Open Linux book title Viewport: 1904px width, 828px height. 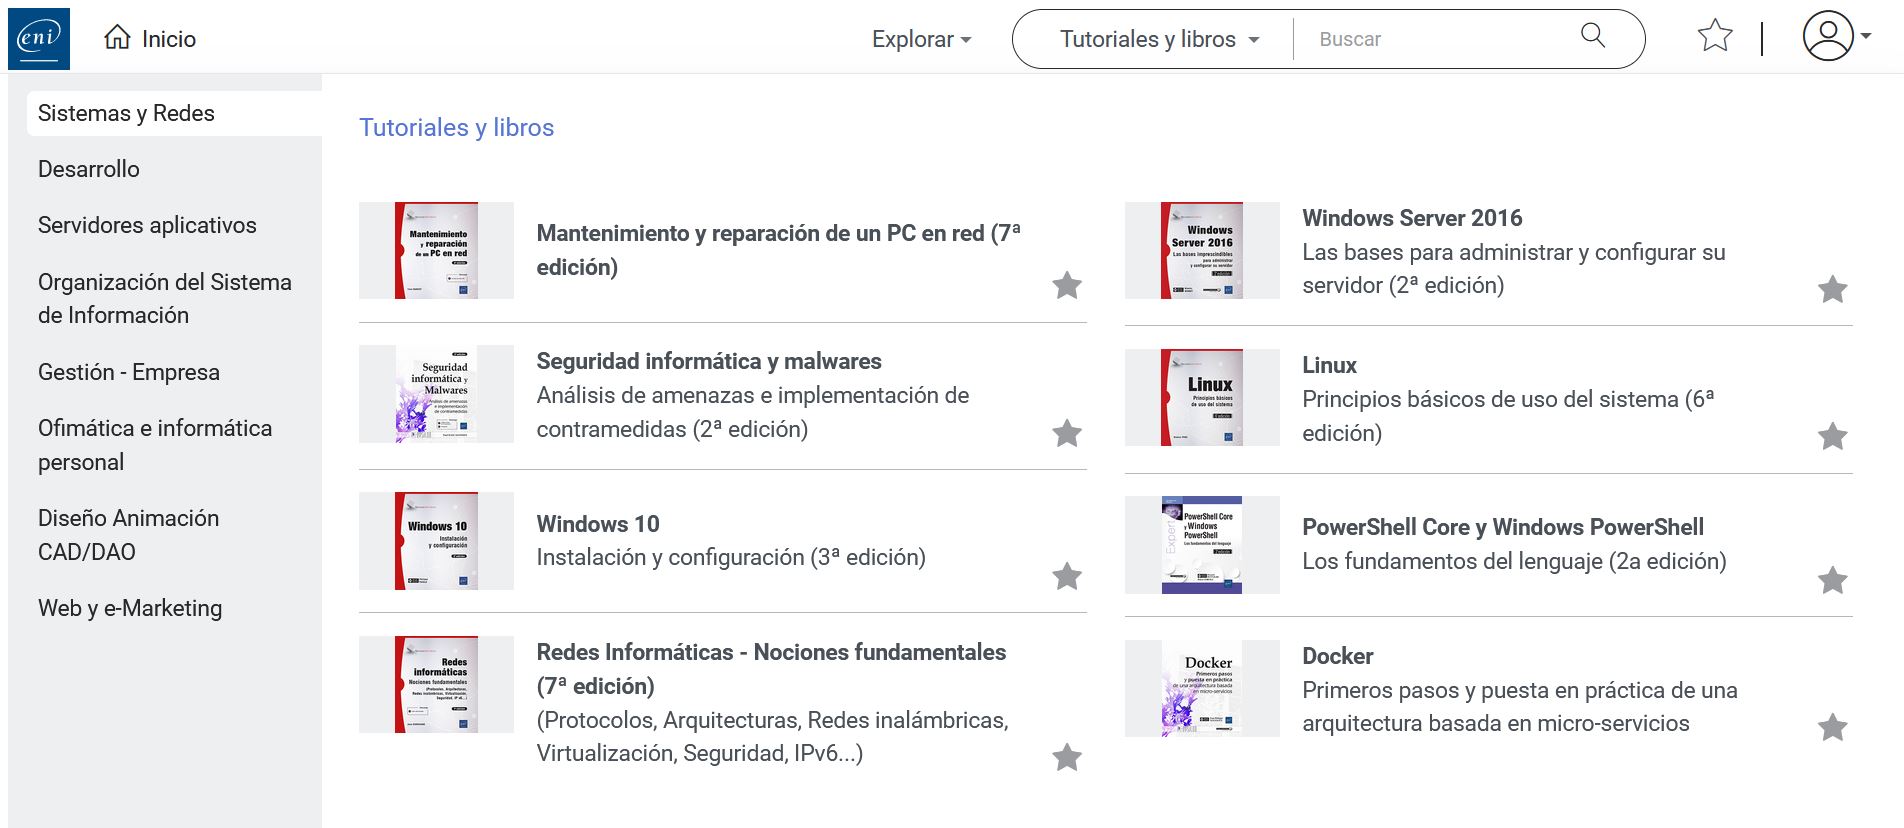tap(1329, 365)
